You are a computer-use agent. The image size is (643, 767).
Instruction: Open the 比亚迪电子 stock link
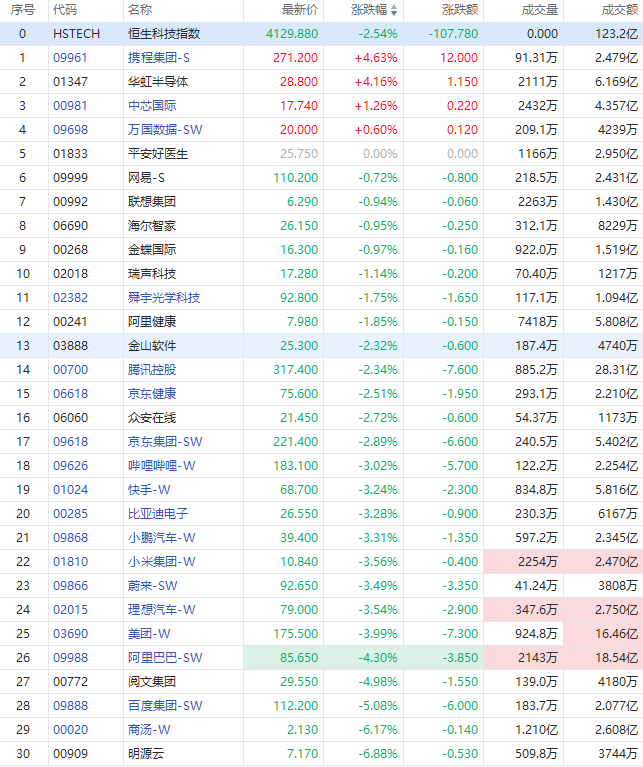point(158,513)
